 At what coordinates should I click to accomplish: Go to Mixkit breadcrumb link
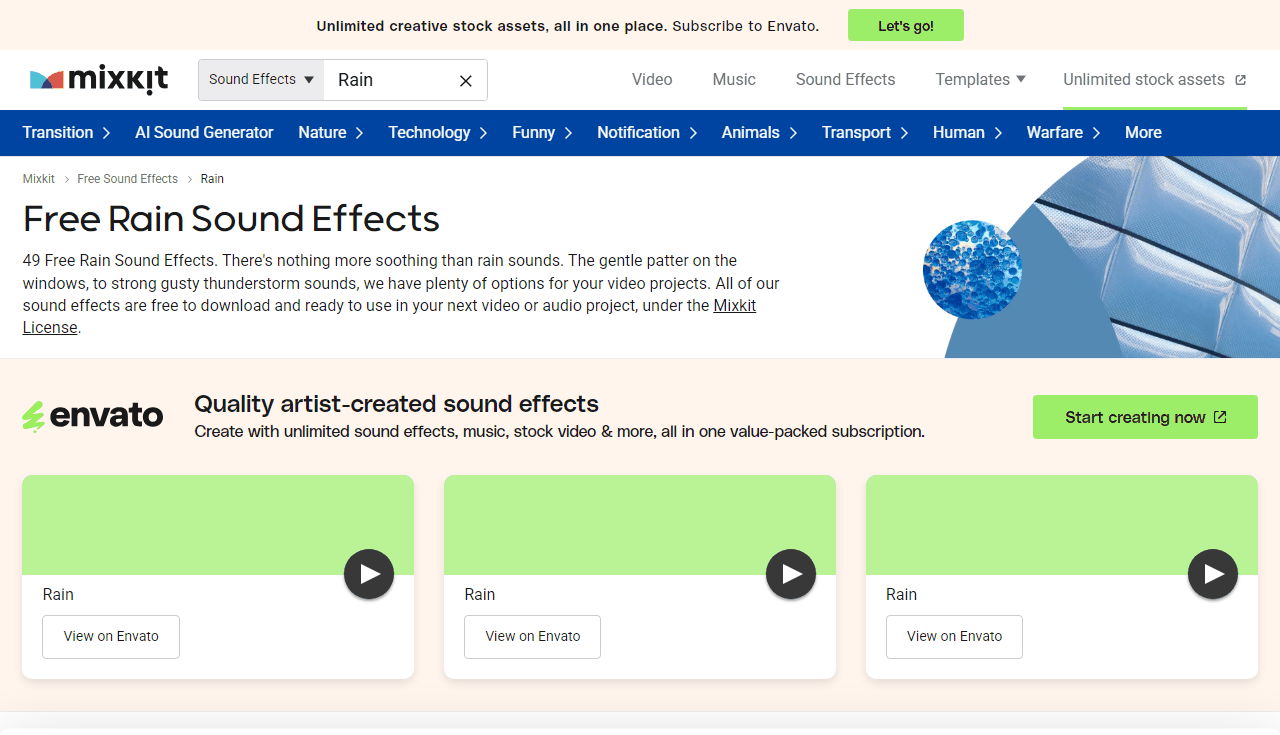pos(39,179)
